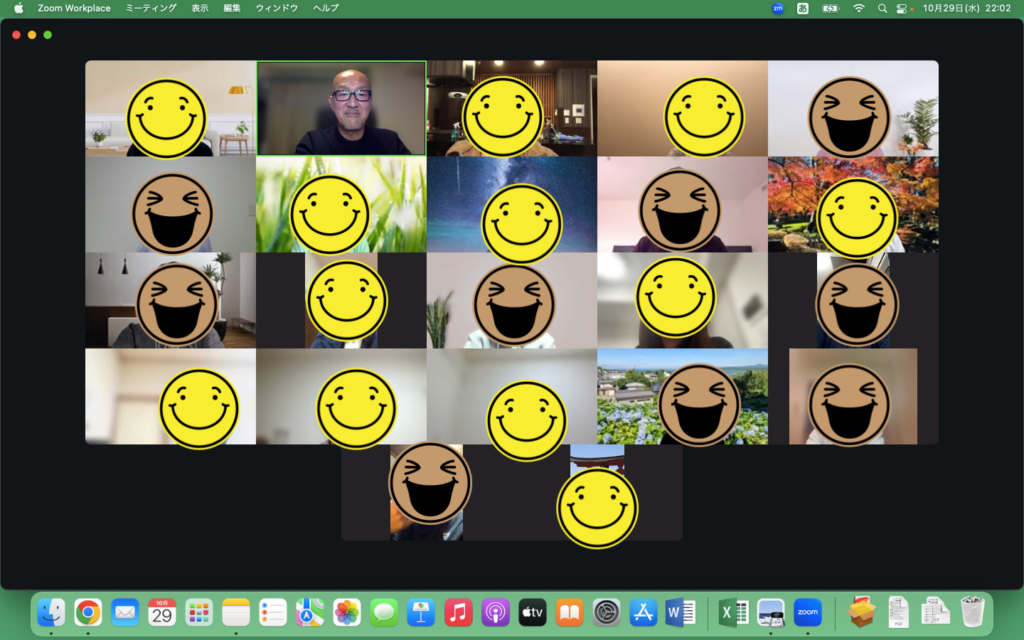Viewport: 1024px width, 640px height.
Task: Open the Wi-Fi status menu
Action: pyautogui.click(x=858, y=8)
